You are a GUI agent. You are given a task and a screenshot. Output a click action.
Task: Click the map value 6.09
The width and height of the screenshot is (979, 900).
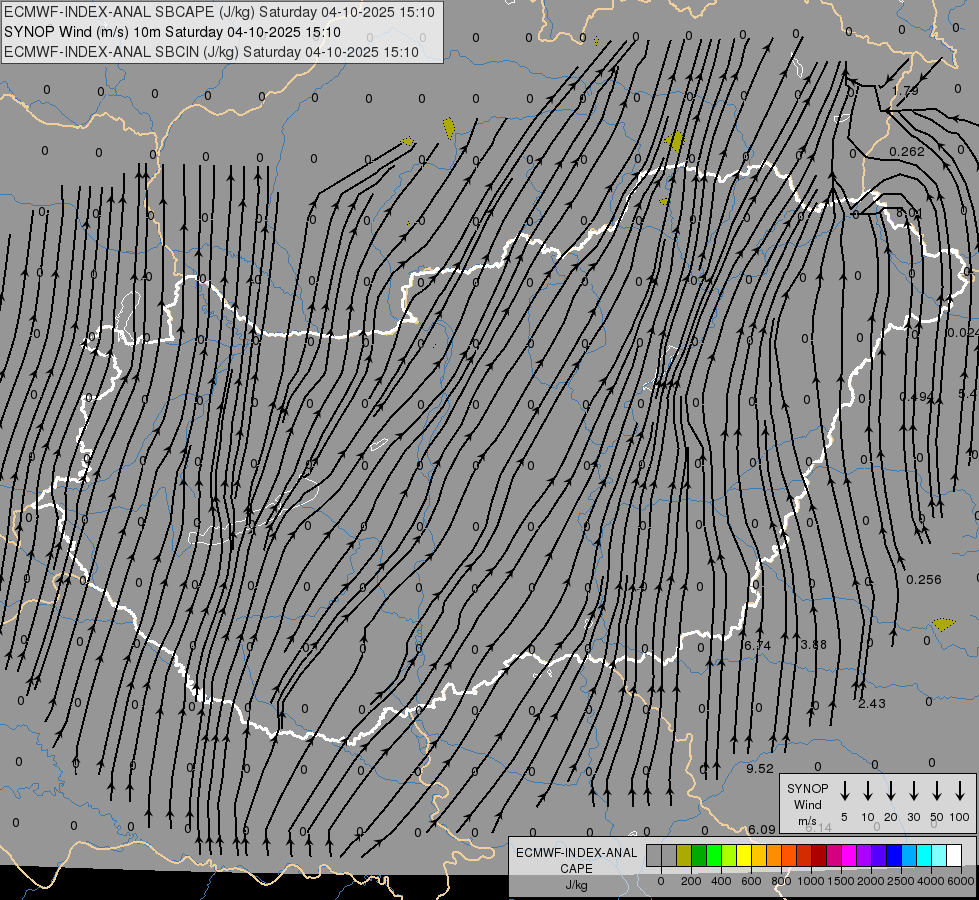[762, 829]
